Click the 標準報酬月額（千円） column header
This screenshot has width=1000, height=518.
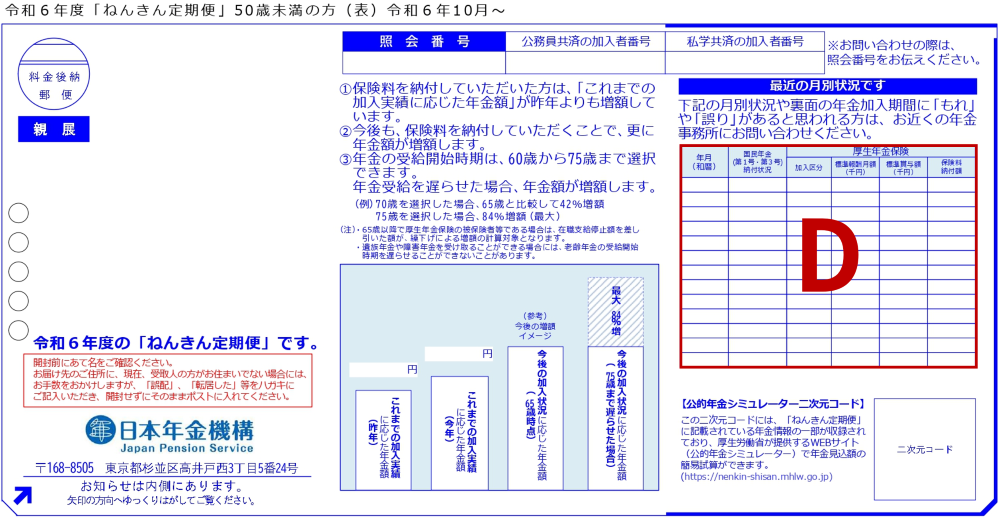click(855, 167)
